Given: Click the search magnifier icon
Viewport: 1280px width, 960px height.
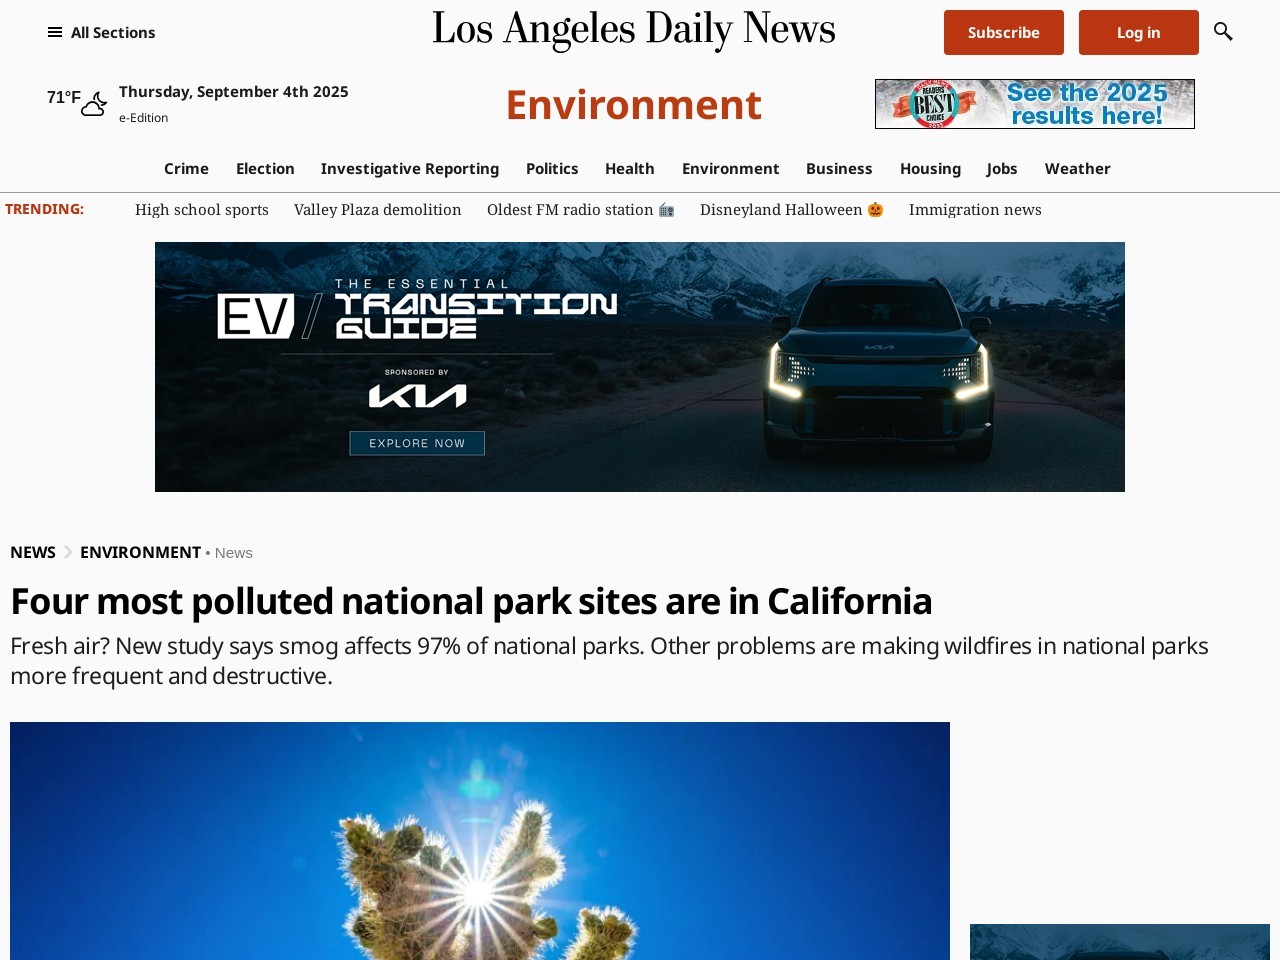Looking at the screenshot, I should (1223, 32).
